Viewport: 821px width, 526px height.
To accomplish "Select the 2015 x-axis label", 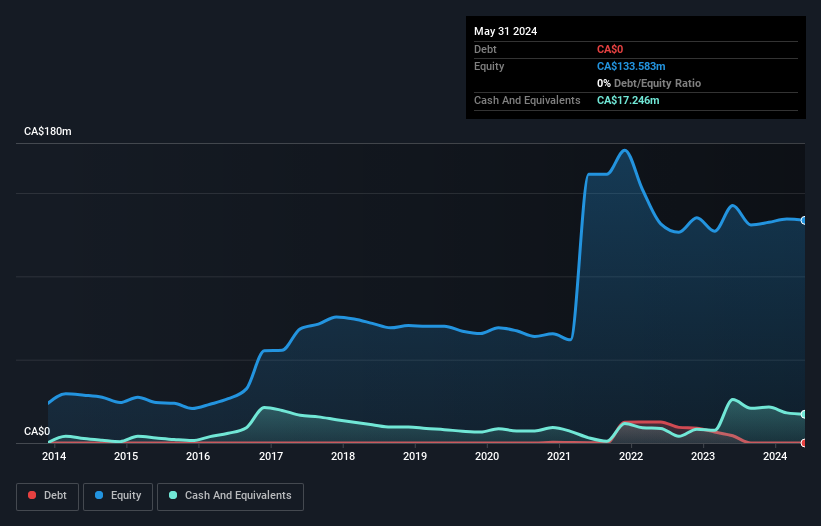I will 126,456.
